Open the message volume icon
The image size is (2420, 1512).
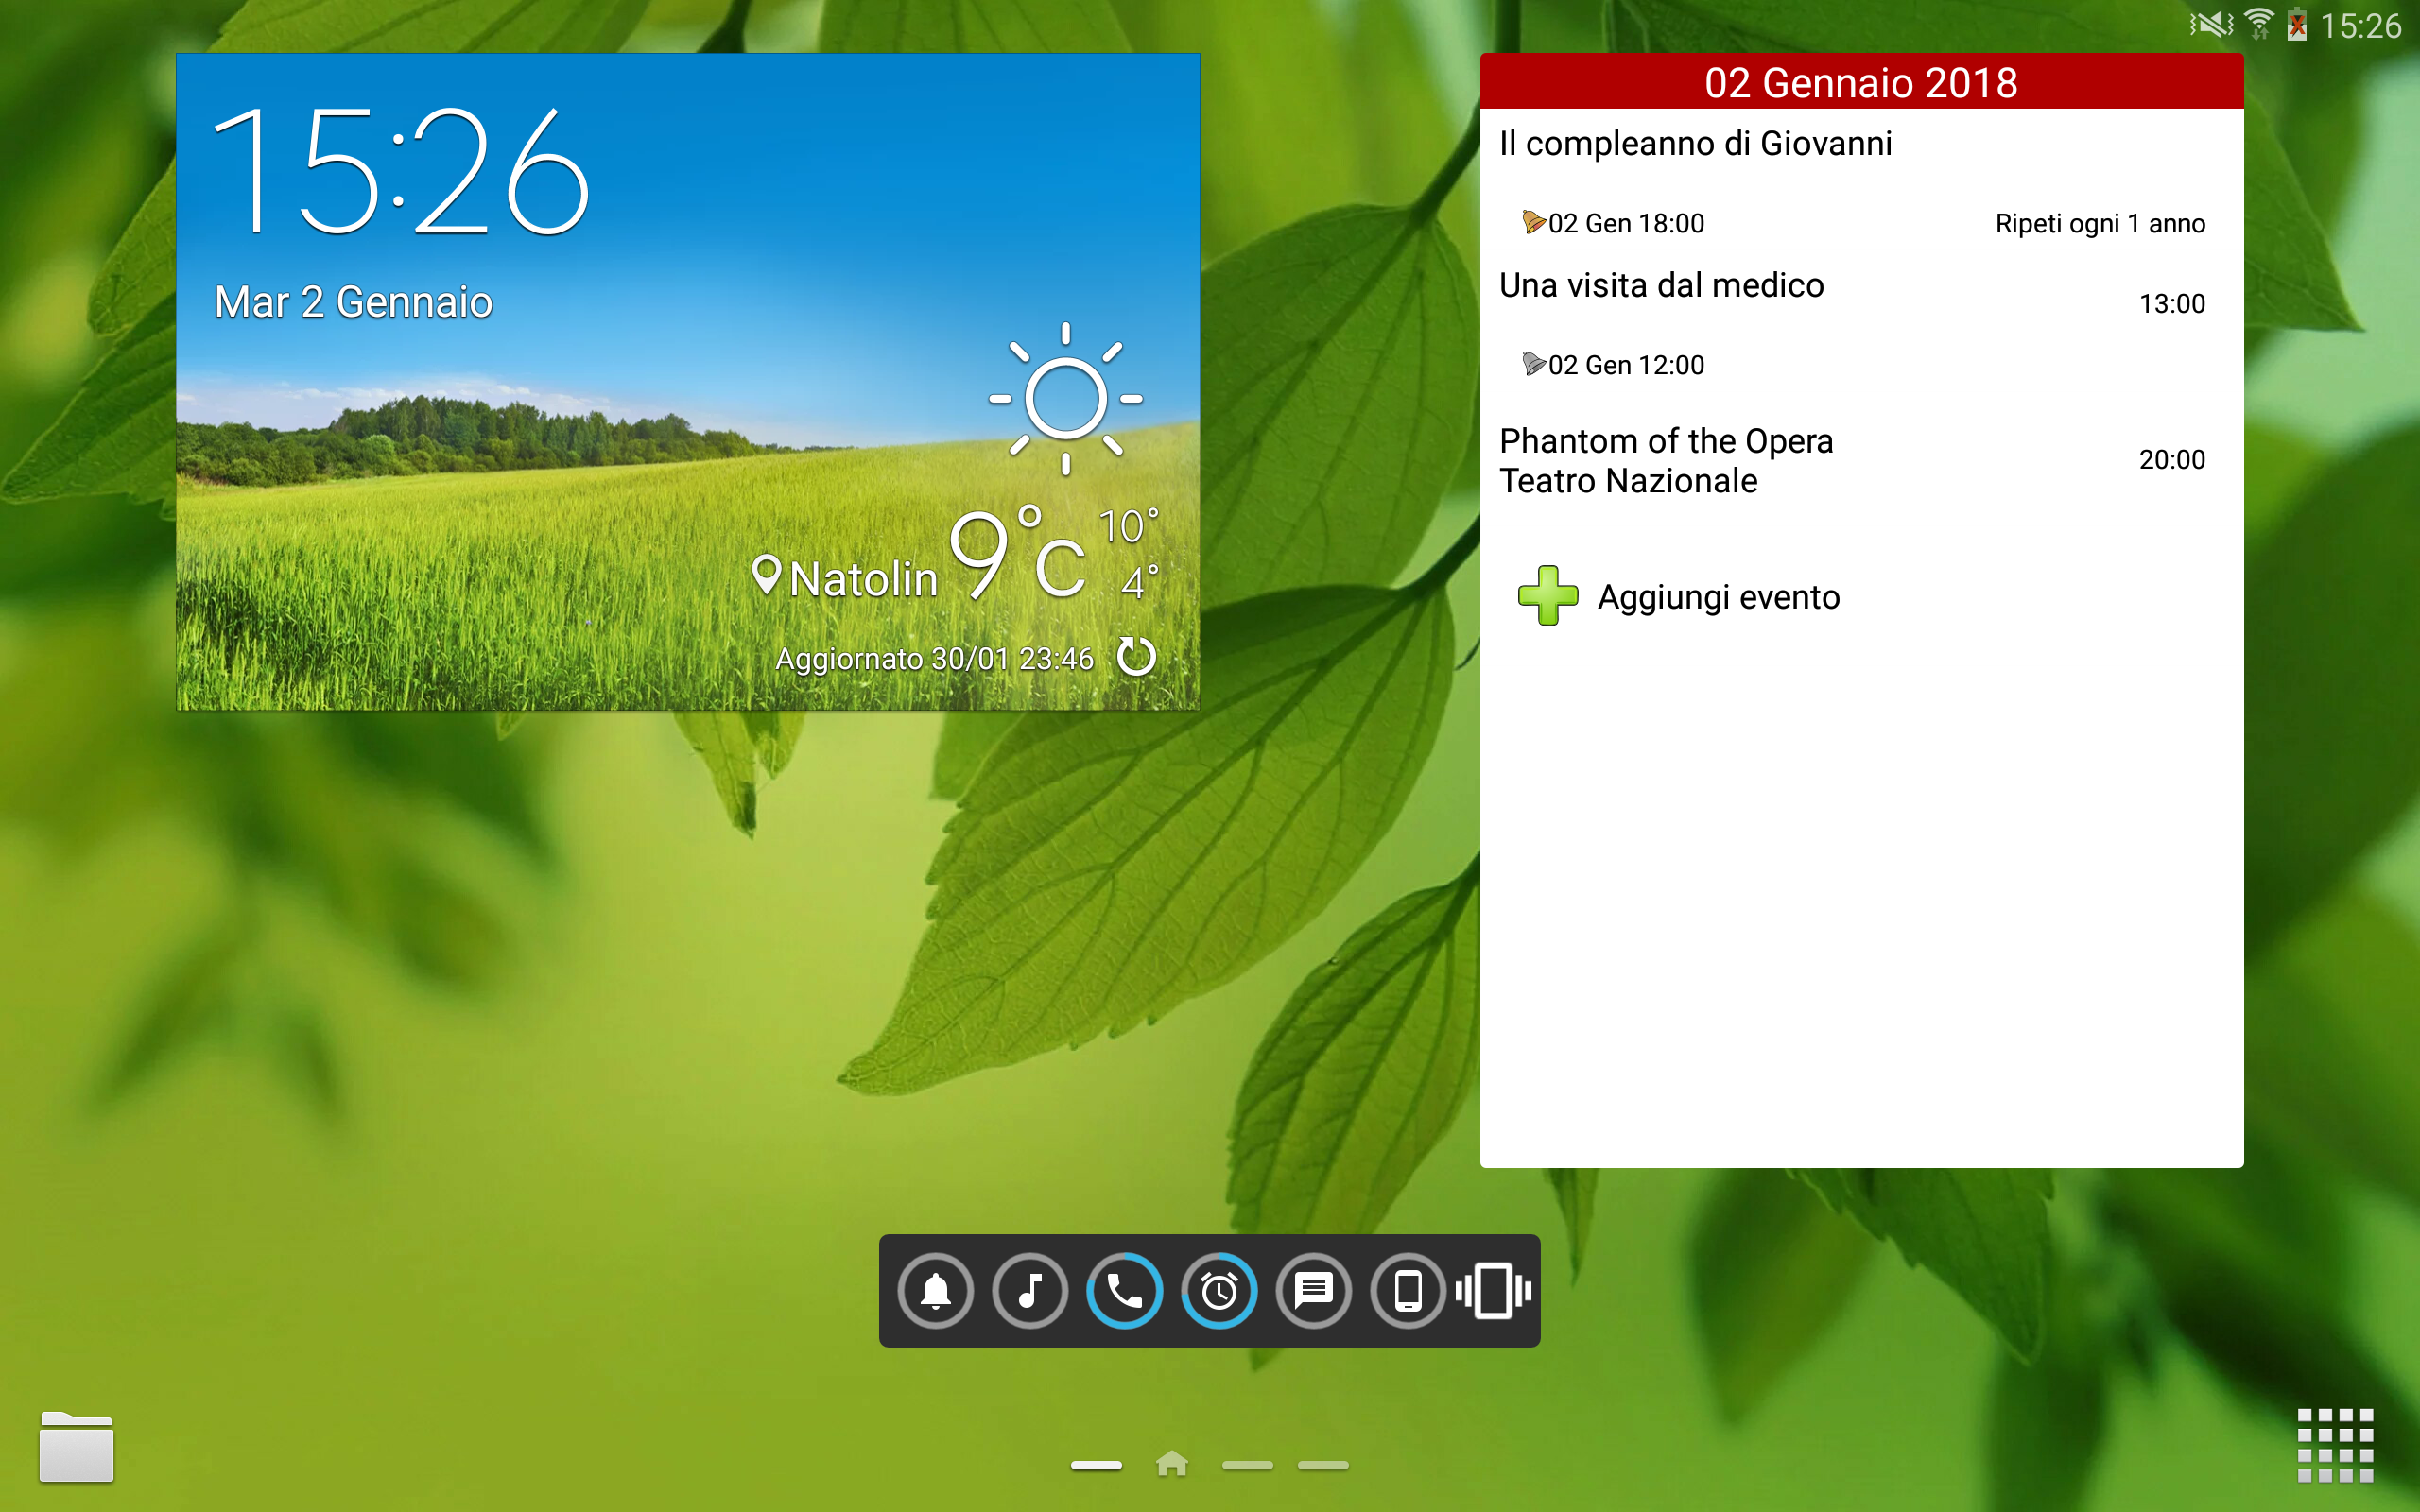(1313, 1291)
